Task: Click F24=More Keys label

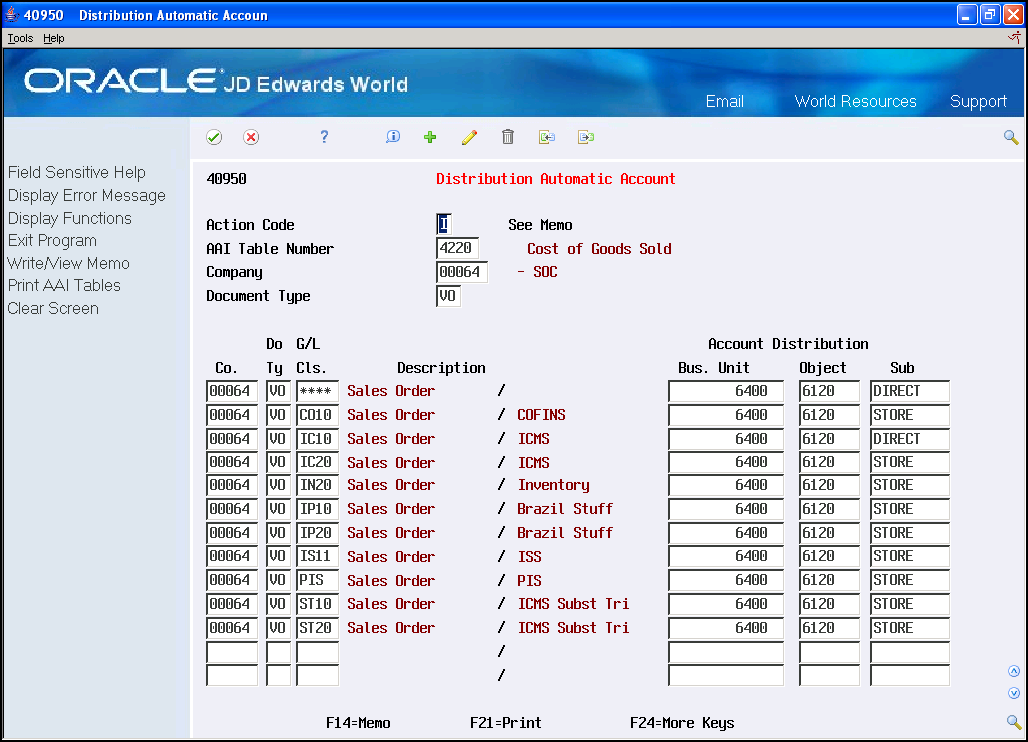Action: (682, 723)
